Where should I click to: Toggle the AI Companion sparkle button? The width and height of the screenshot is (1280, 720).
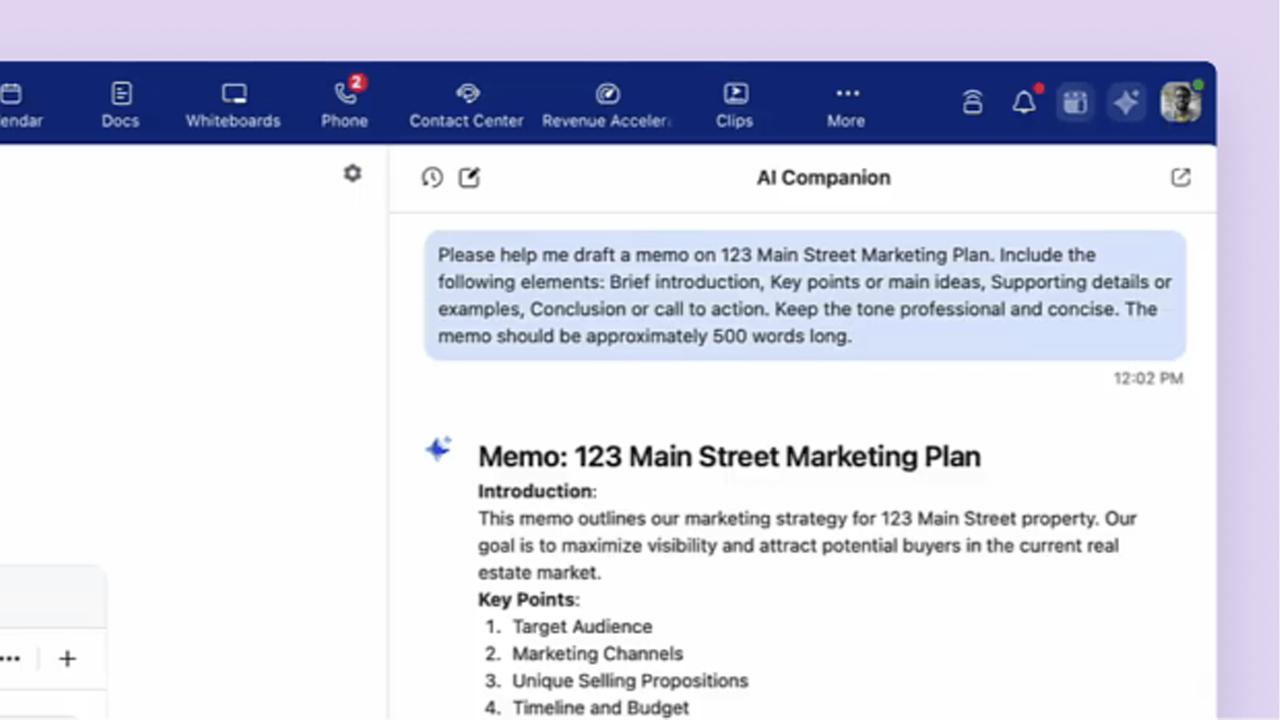coord(1126,102)
